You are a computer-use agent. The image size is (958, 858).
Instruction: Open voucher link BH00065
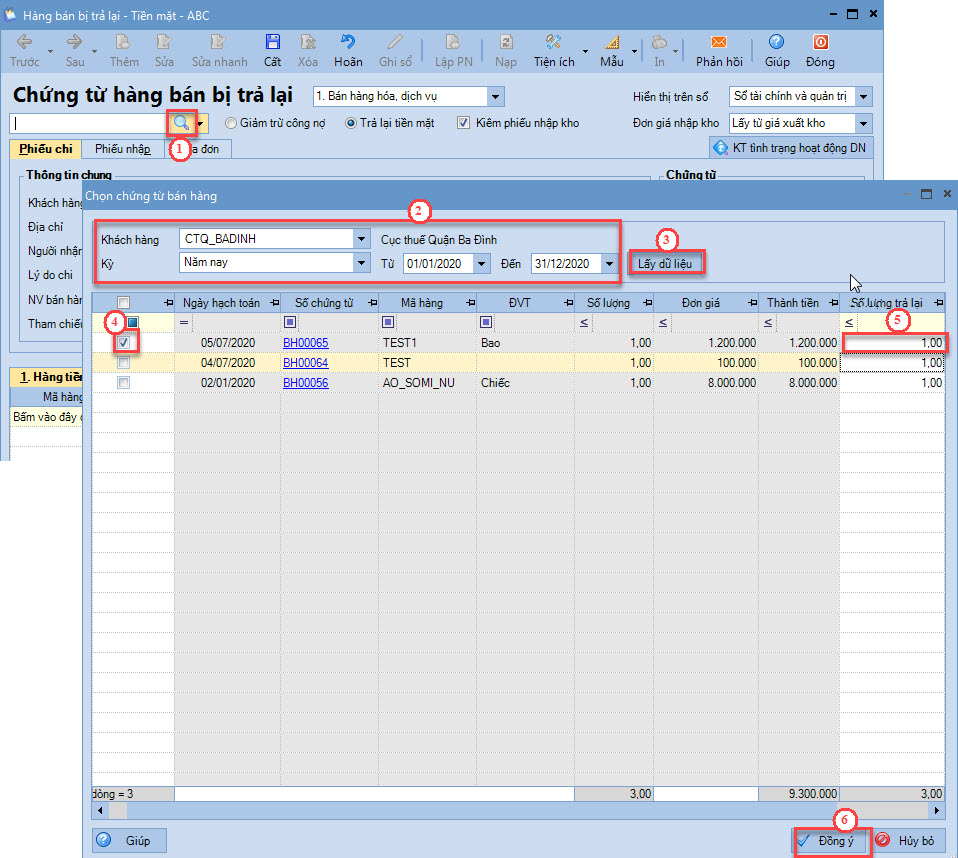coord(305,343)
